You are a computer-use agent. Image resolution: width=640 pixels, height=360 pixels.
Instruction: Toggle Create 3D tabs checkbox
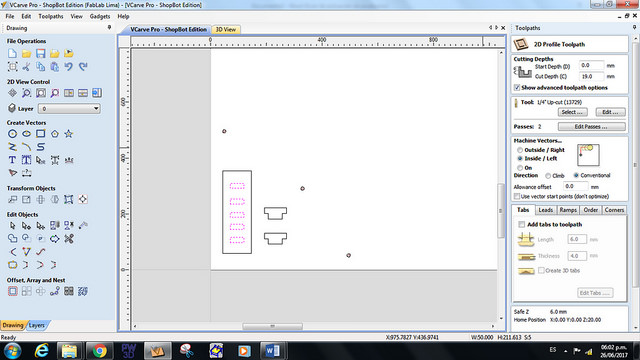point(541,270)
